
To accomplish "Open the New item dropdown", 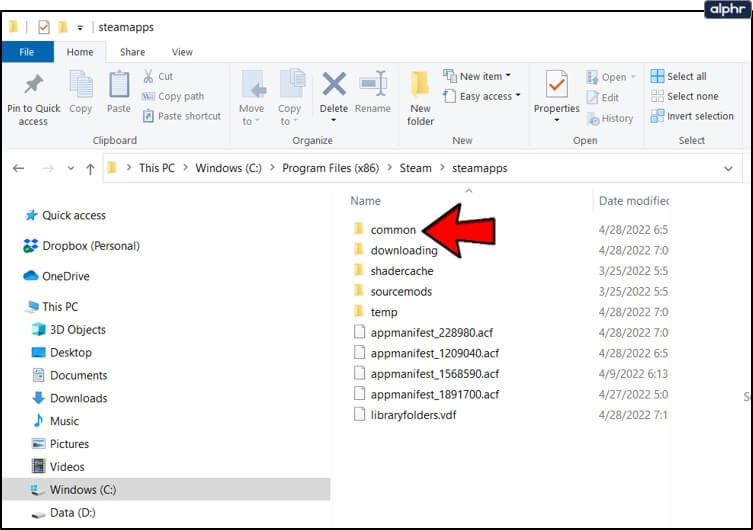I will pos(477,76).
